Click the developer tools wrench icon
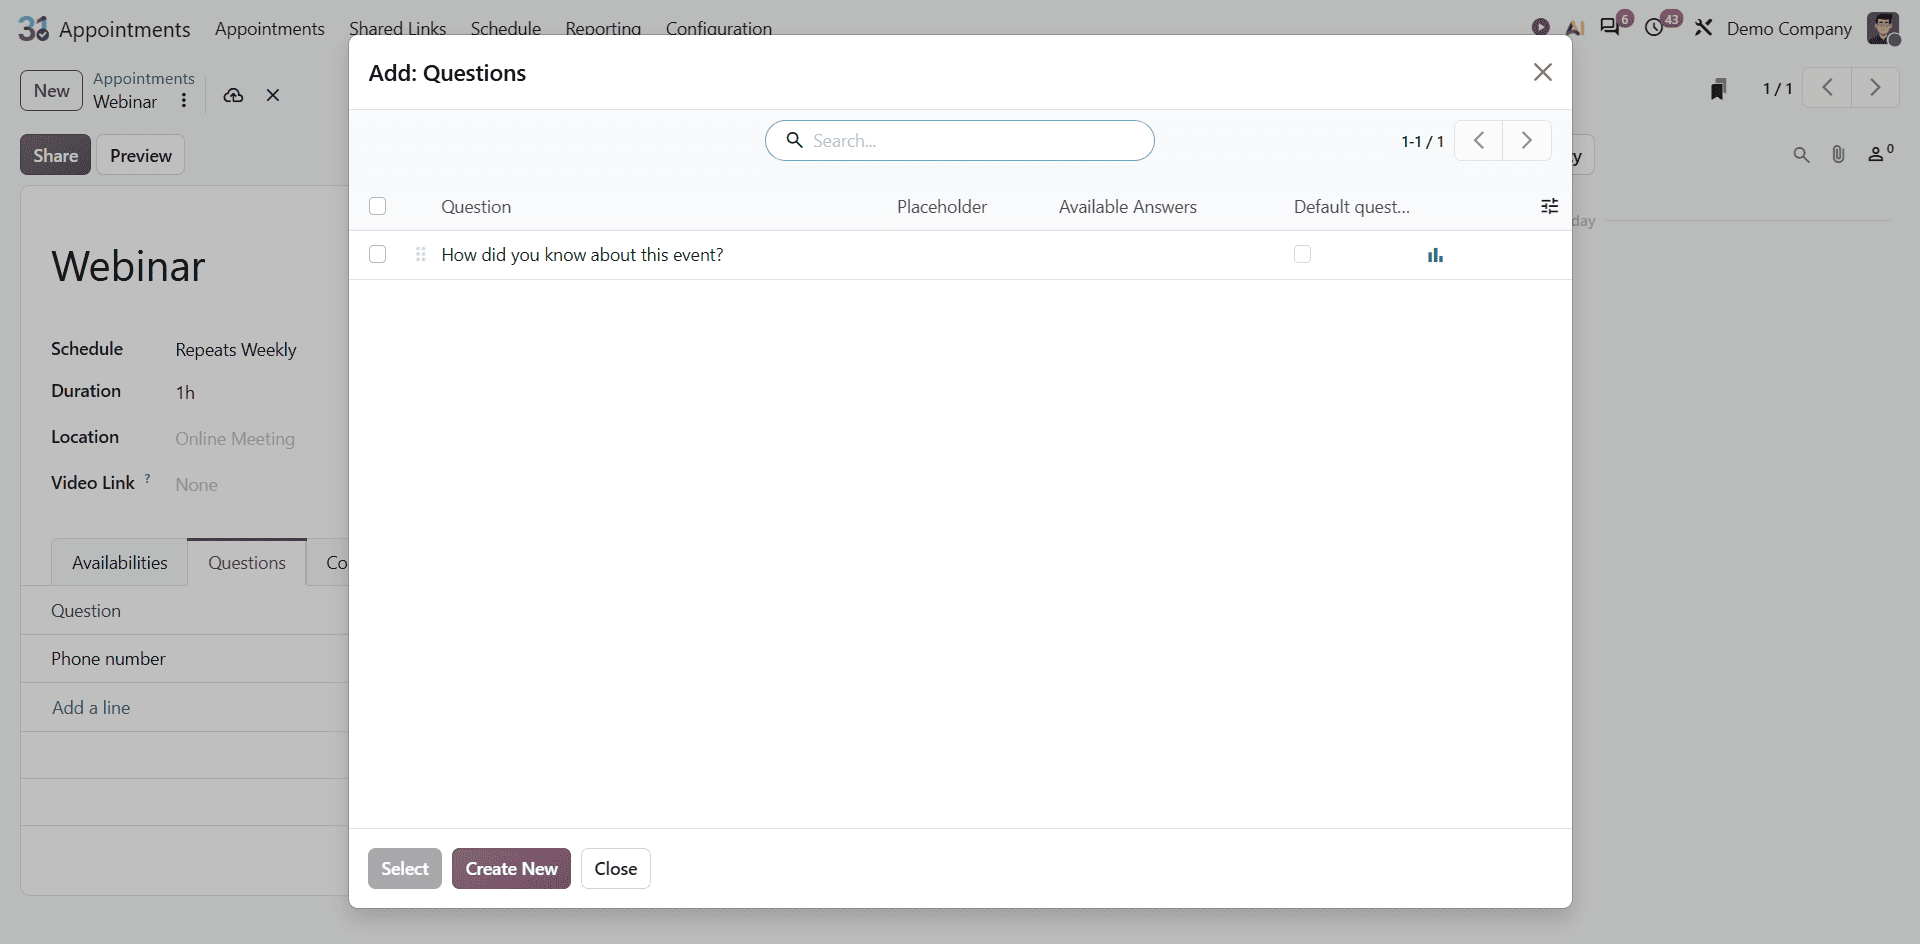The width and height of the screenshot is (1920, 944). [1703, 27]
